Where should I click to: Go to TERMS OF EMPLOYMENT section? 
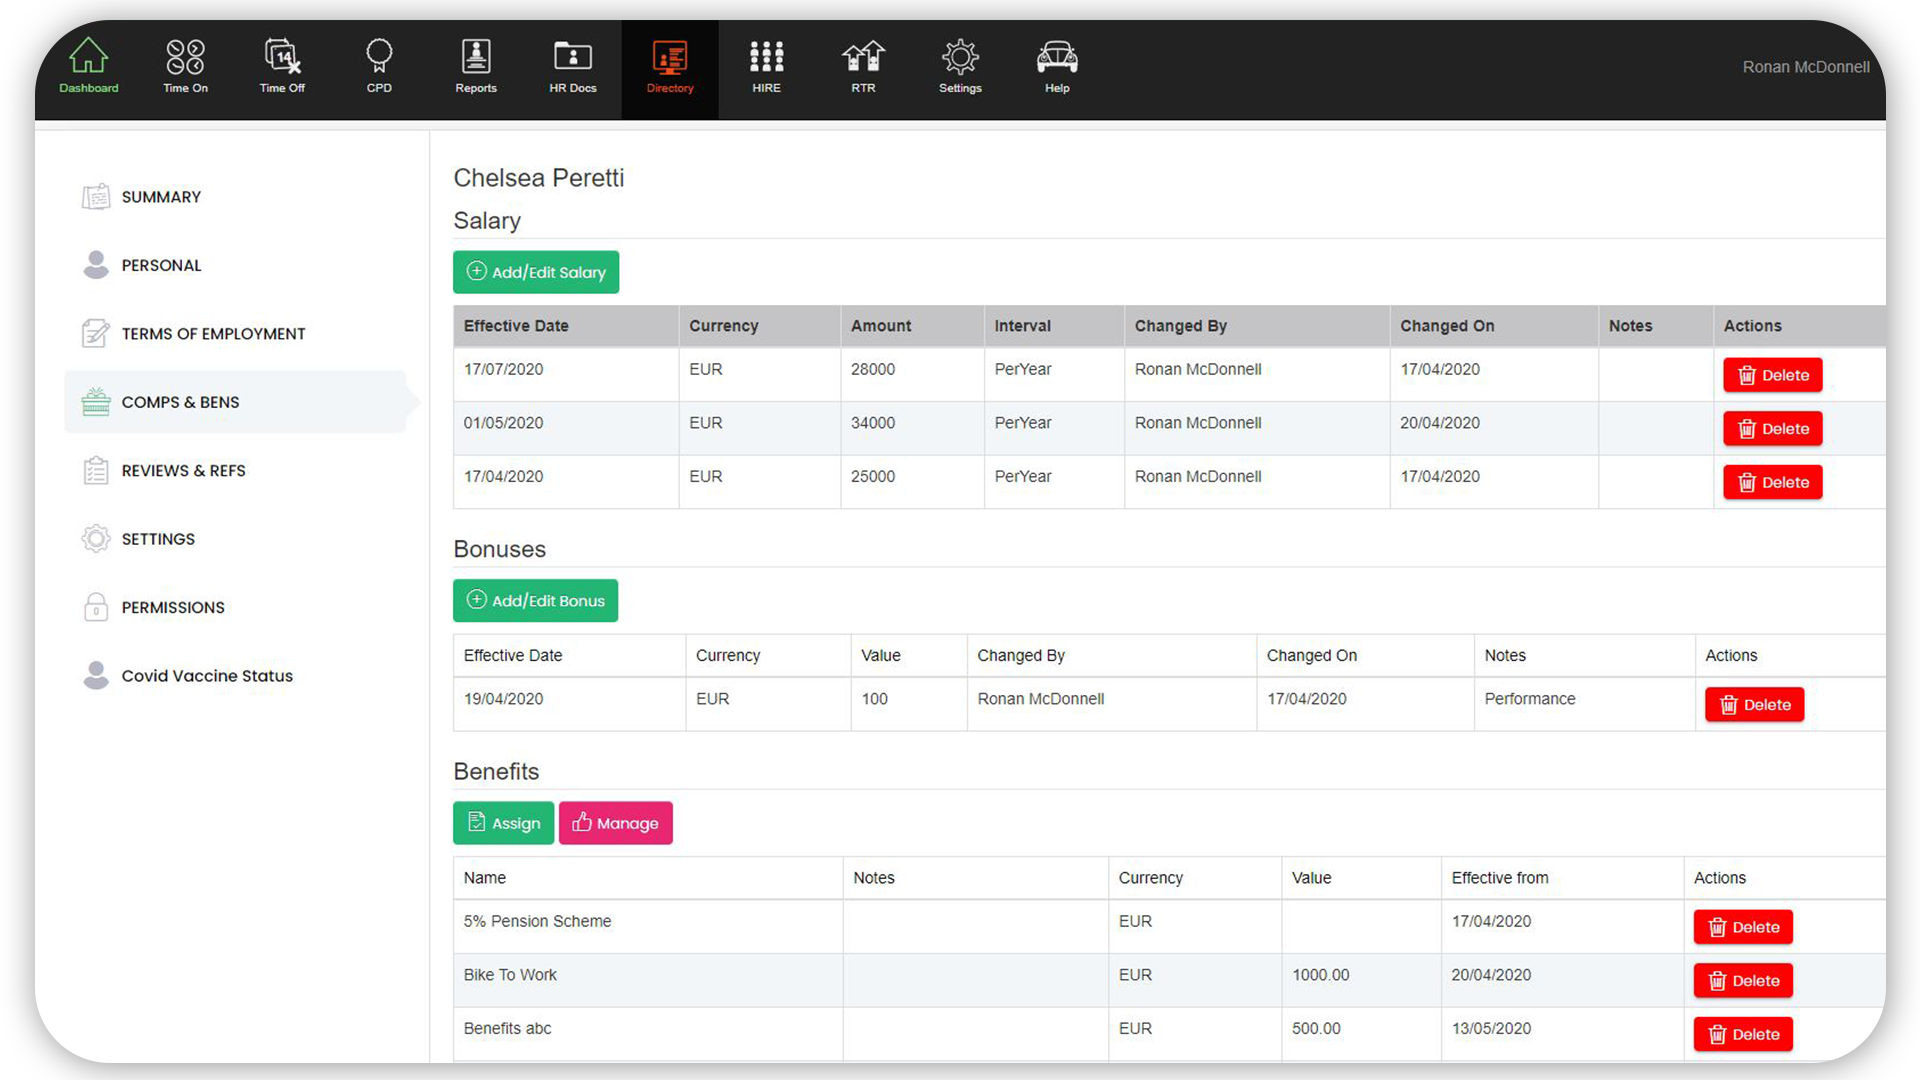[213, 333]
